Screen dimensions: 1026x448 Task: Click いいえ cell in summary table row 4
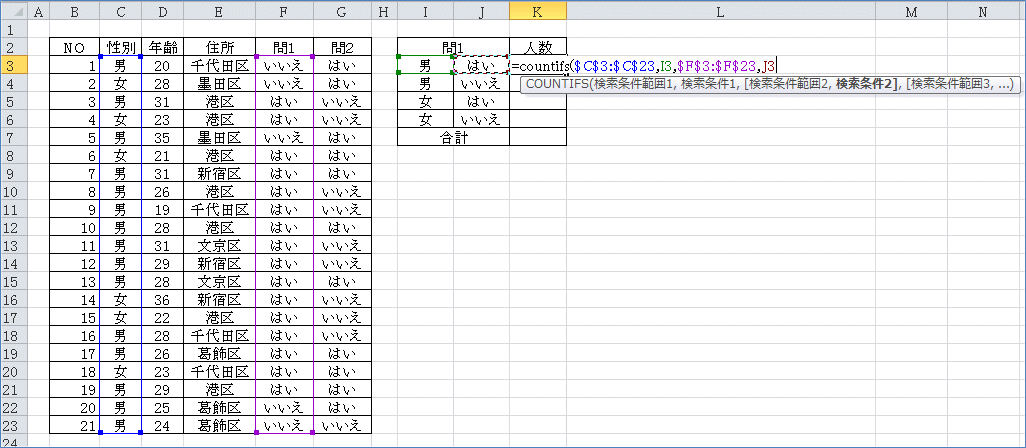481,83
